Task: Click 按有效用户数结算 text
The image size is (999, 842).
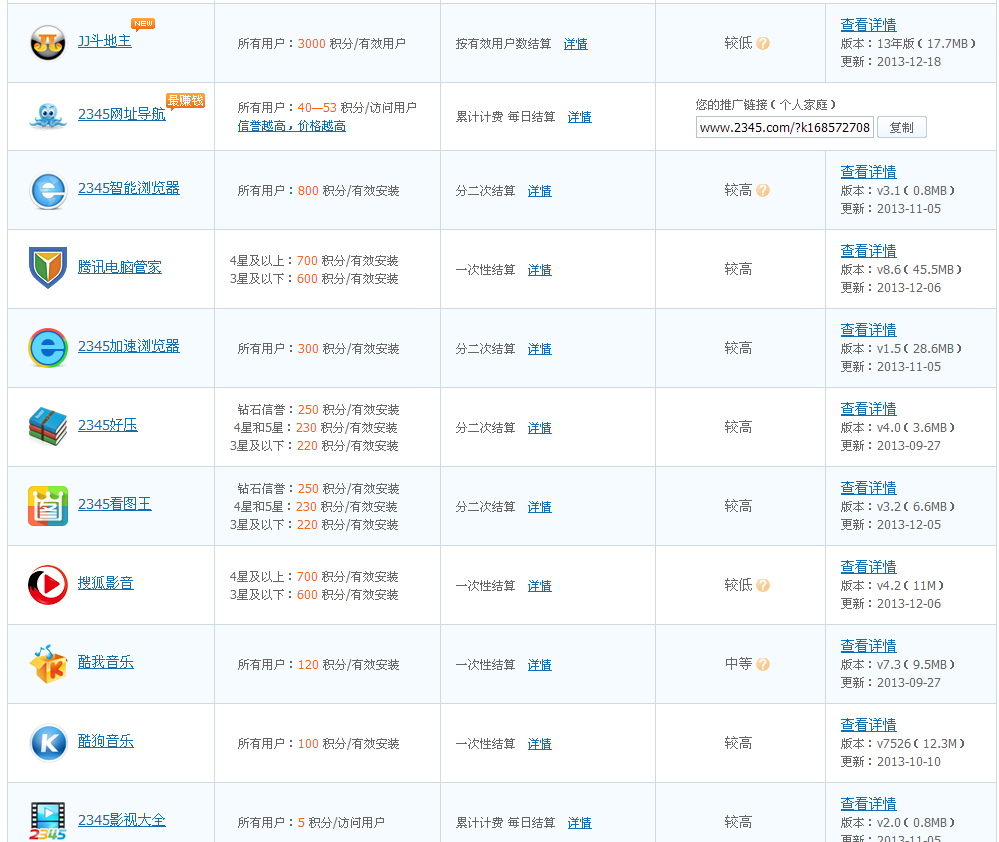Action: coord(503,44)
